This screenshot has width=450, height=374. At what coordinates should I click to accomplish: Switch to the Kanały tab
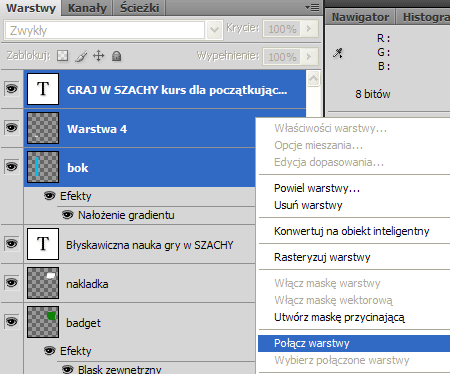87,8
